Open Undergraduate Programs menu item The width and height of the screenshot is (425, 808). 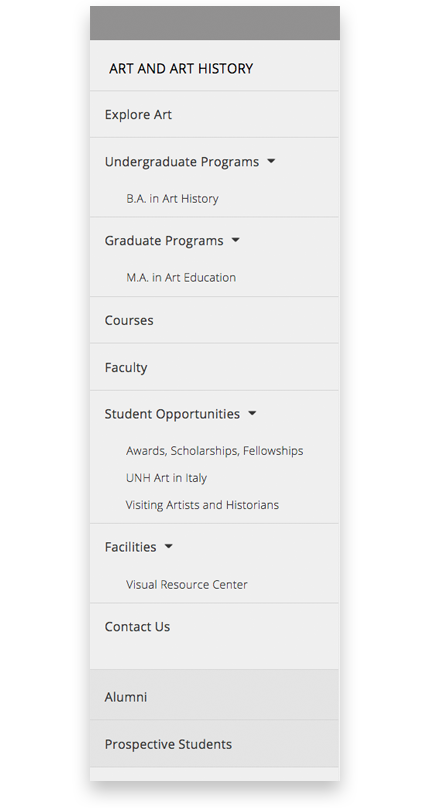coord(182,162)
